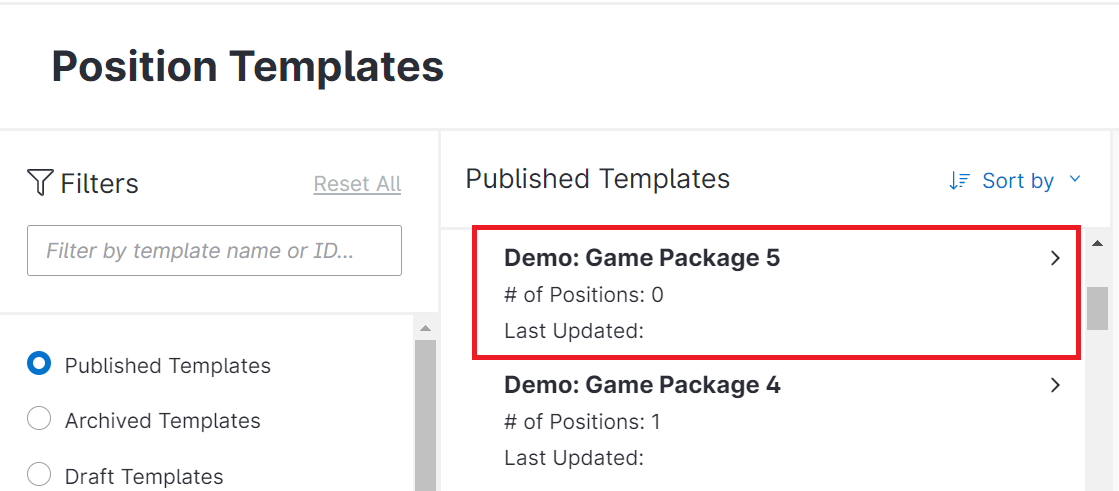Click the Published Templates heading
Image resolution: width=1119 pixels, height=491 pixels.
tap(598, 179)
